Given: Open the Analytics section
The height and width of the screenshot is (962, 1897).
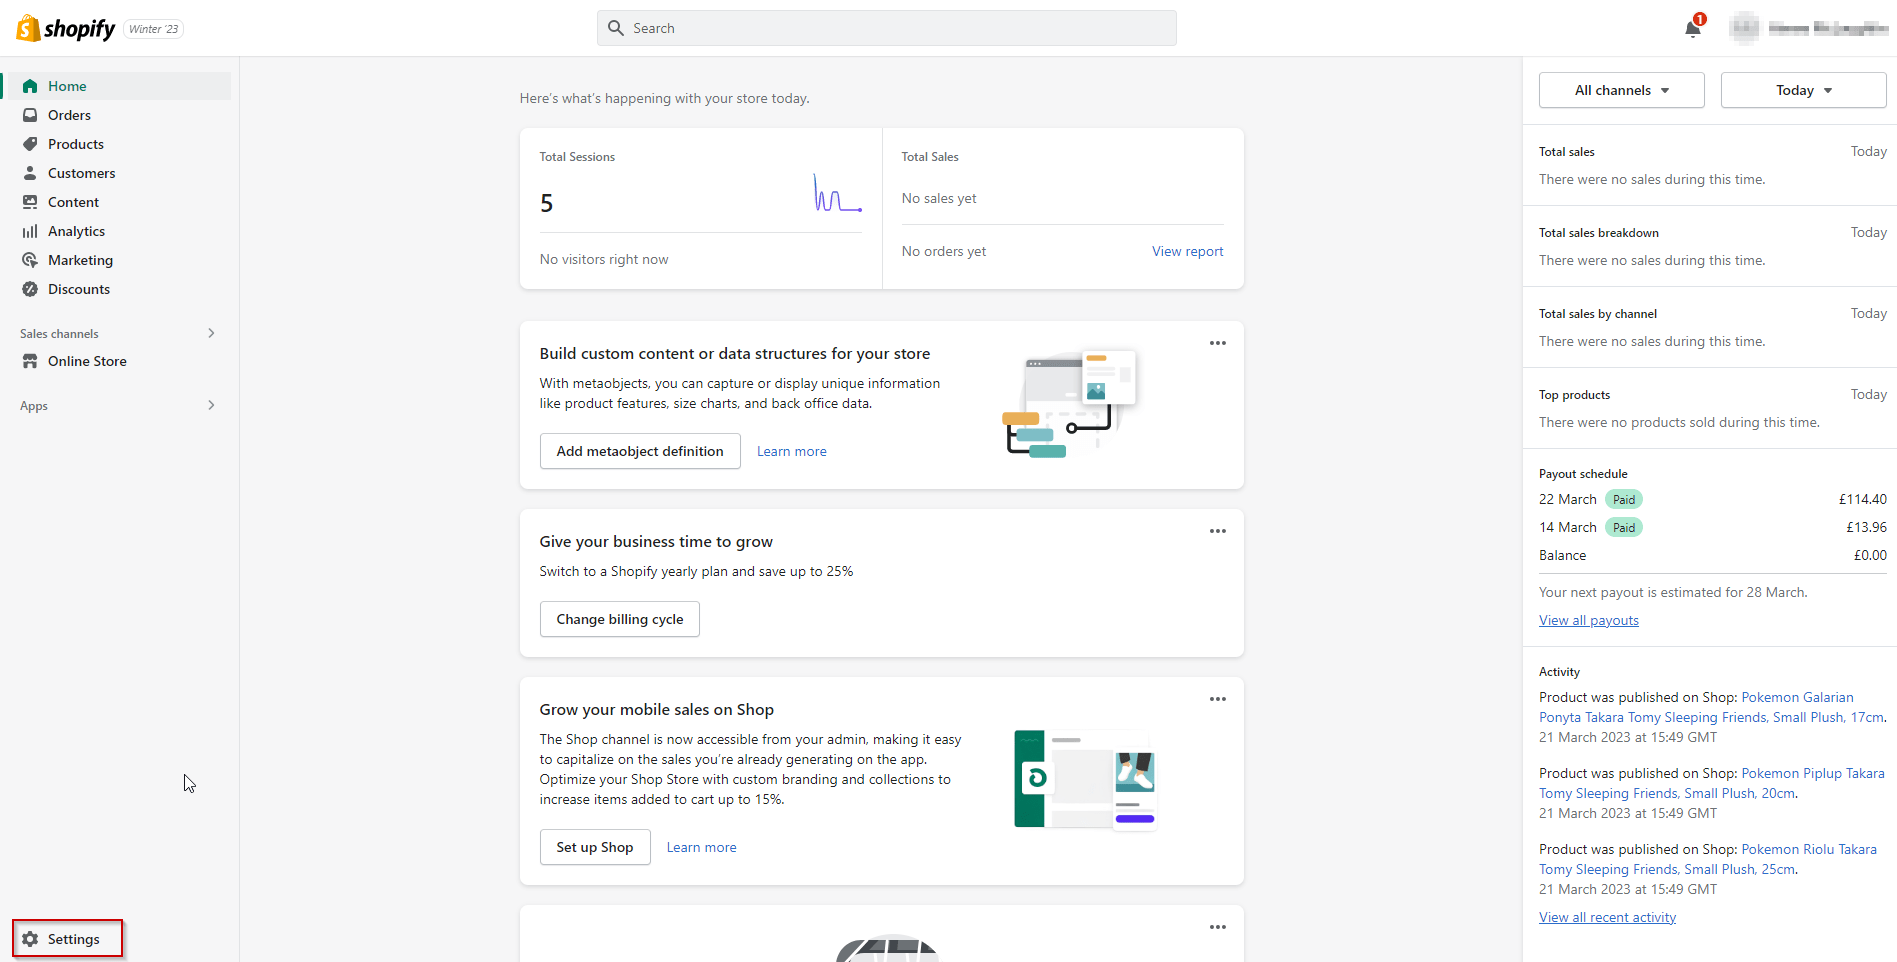Looking at the screenshot, I should 76,230.
